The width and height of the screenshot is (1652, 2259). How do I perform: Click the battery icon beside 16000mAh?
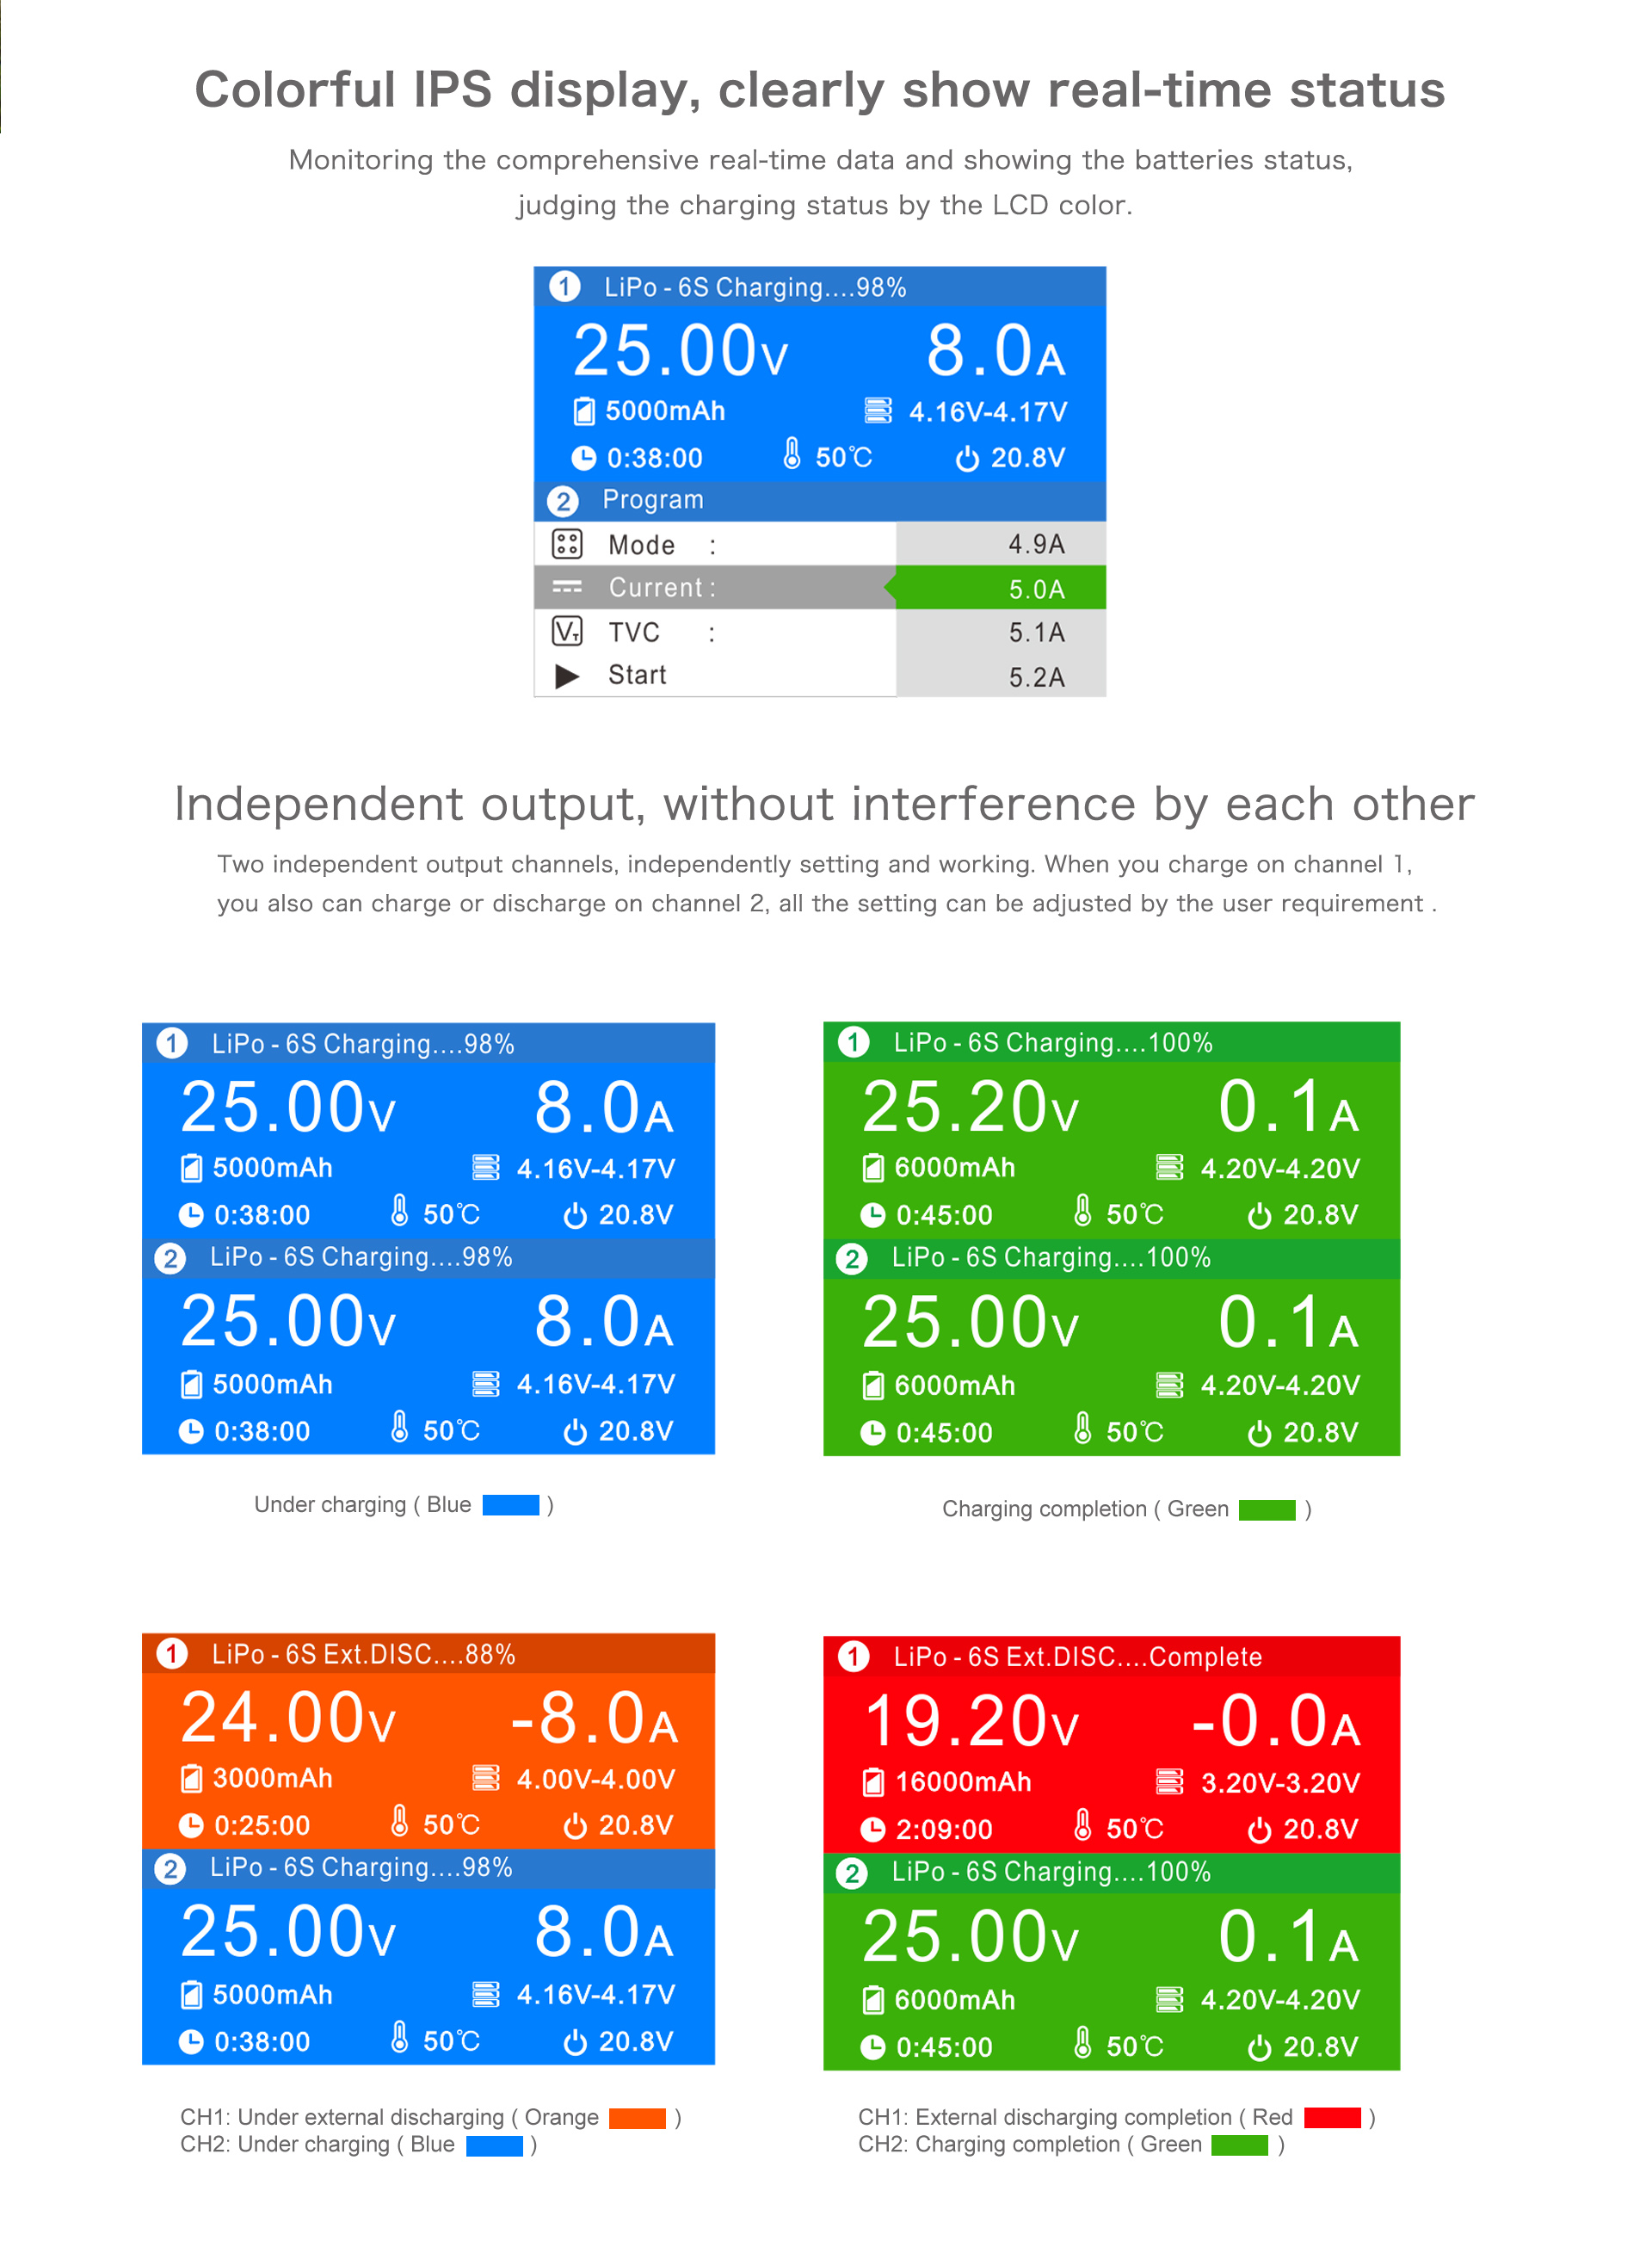click(x=873, y=1782)
